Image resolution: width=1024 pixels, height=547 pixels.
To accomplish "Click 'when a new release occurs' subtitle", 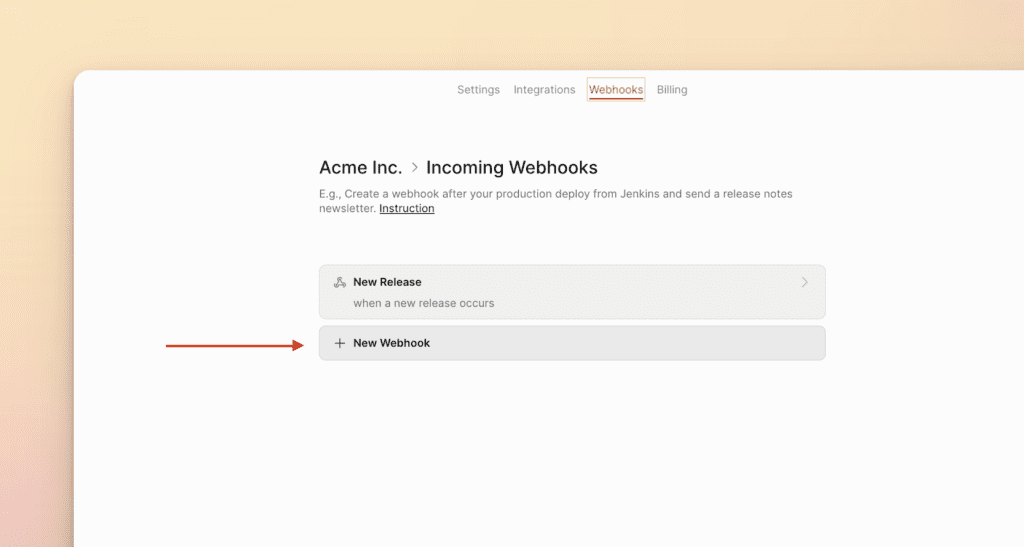I will pyautogui.click(x=423, y=303).
